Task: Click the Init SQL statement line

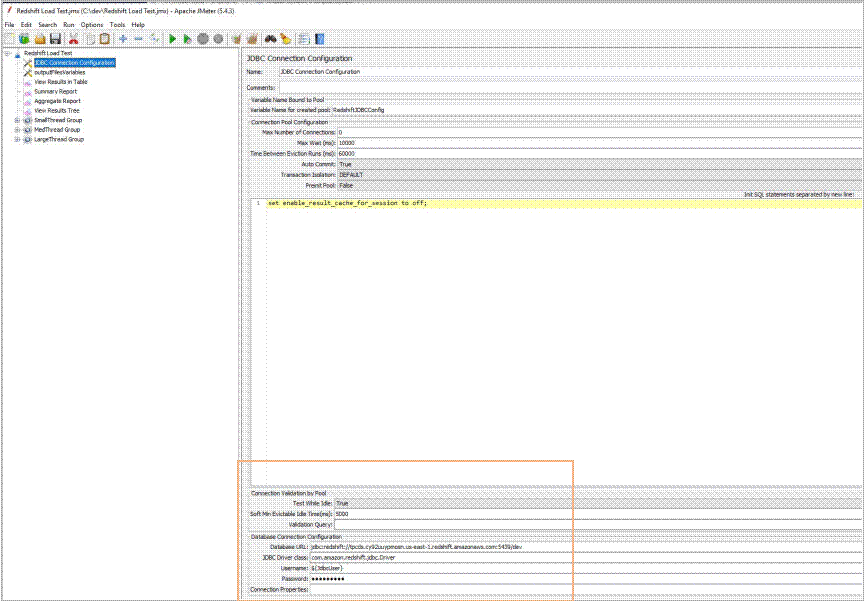Action: click(x=565, y=203)
